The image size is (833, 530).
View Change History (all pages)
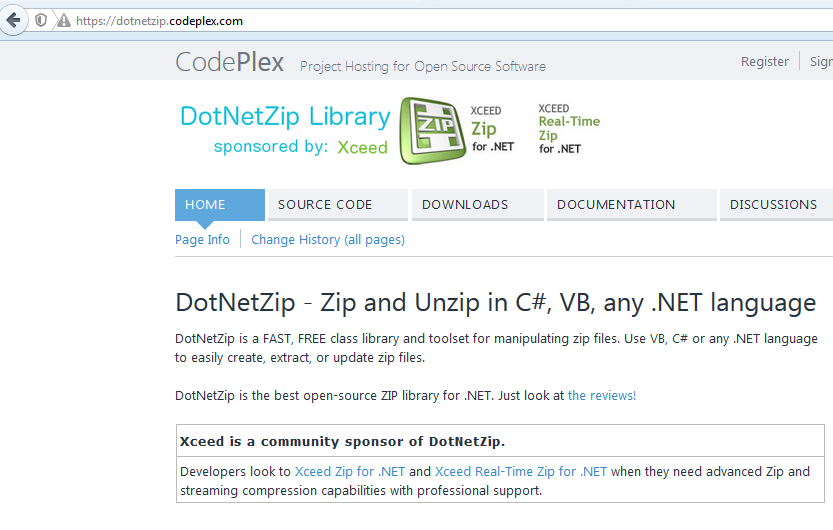pyautogui.click(x=328, y=240)
